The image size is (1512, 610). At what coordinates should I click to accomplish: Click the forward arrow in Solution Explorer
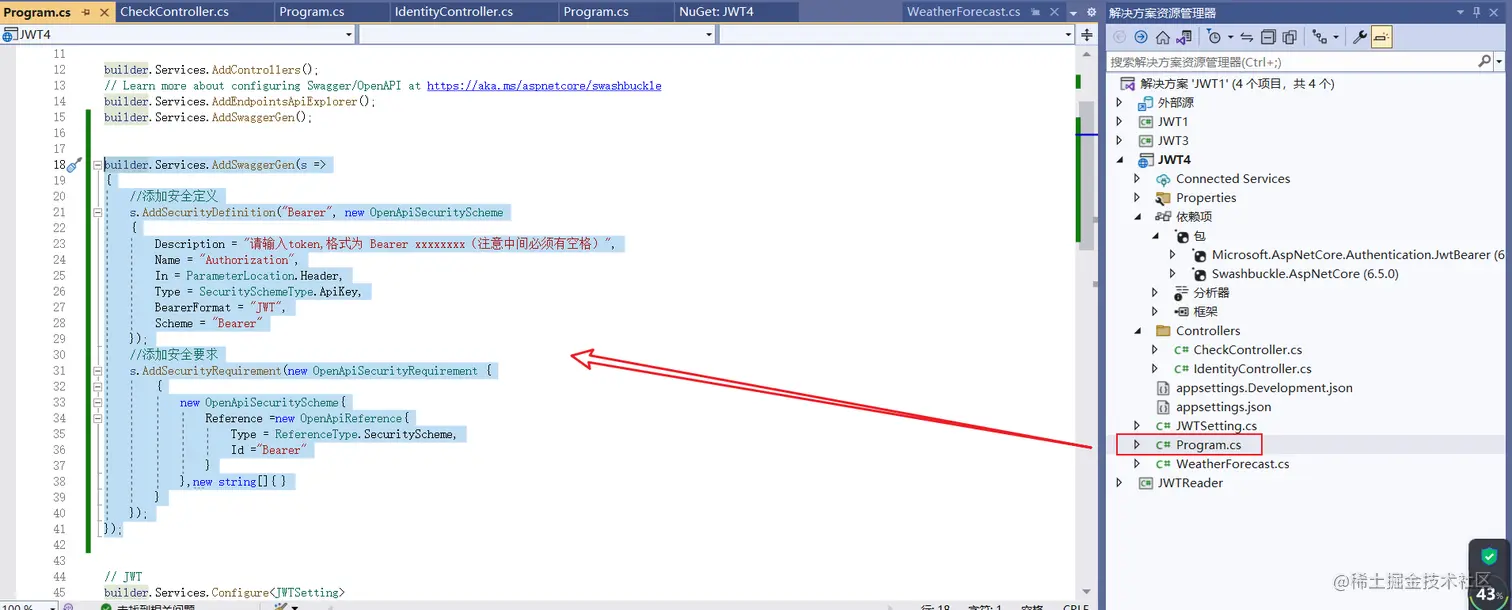click(1141, 37)
